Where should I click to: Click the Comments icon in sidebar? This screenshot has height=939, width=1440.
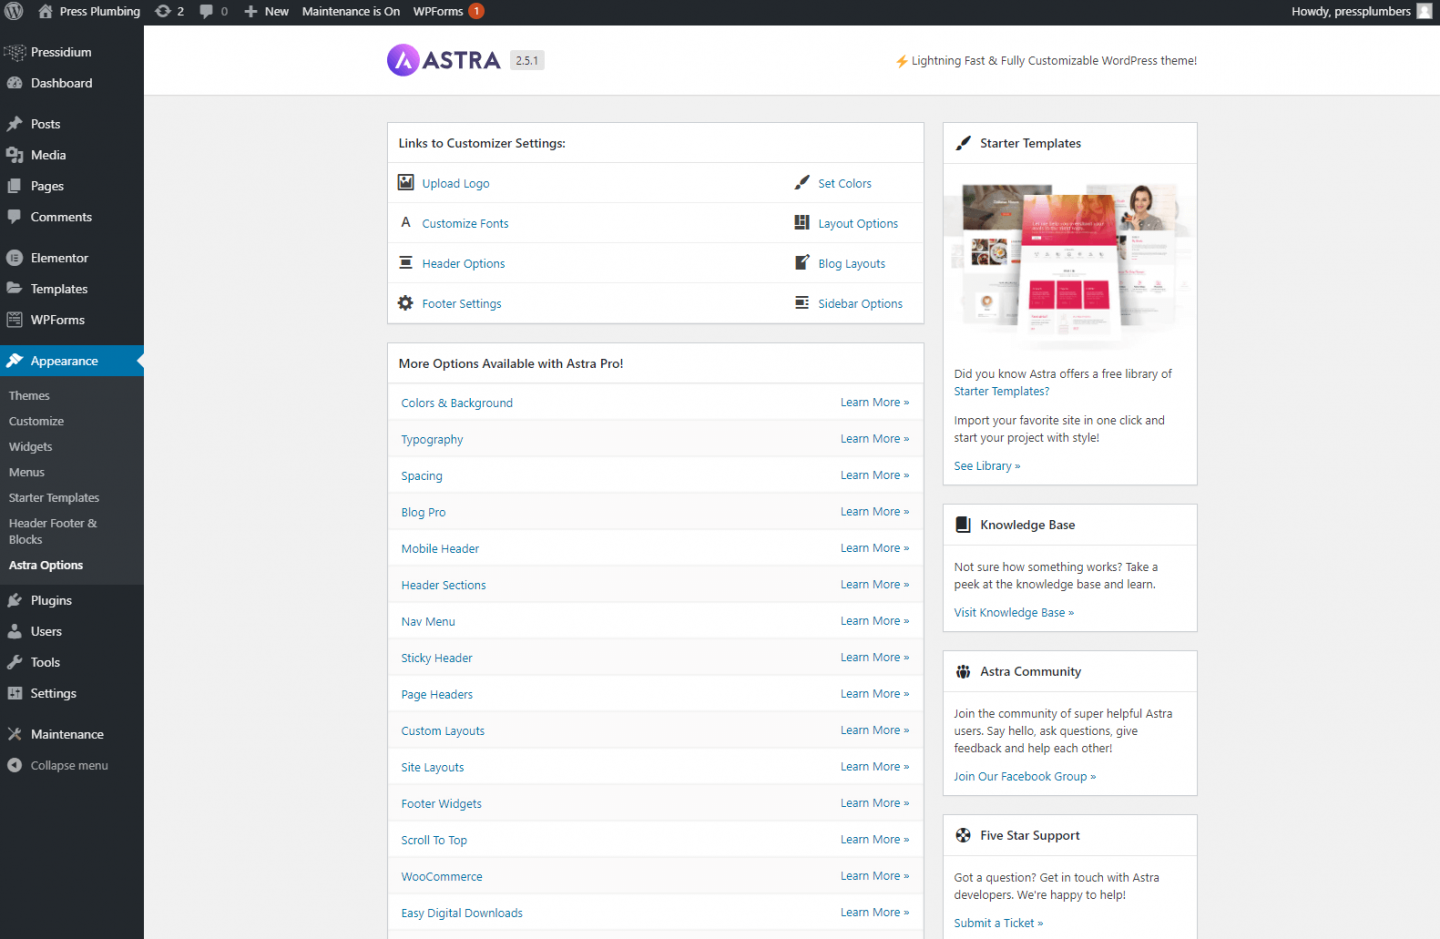(x=15, y=217)
